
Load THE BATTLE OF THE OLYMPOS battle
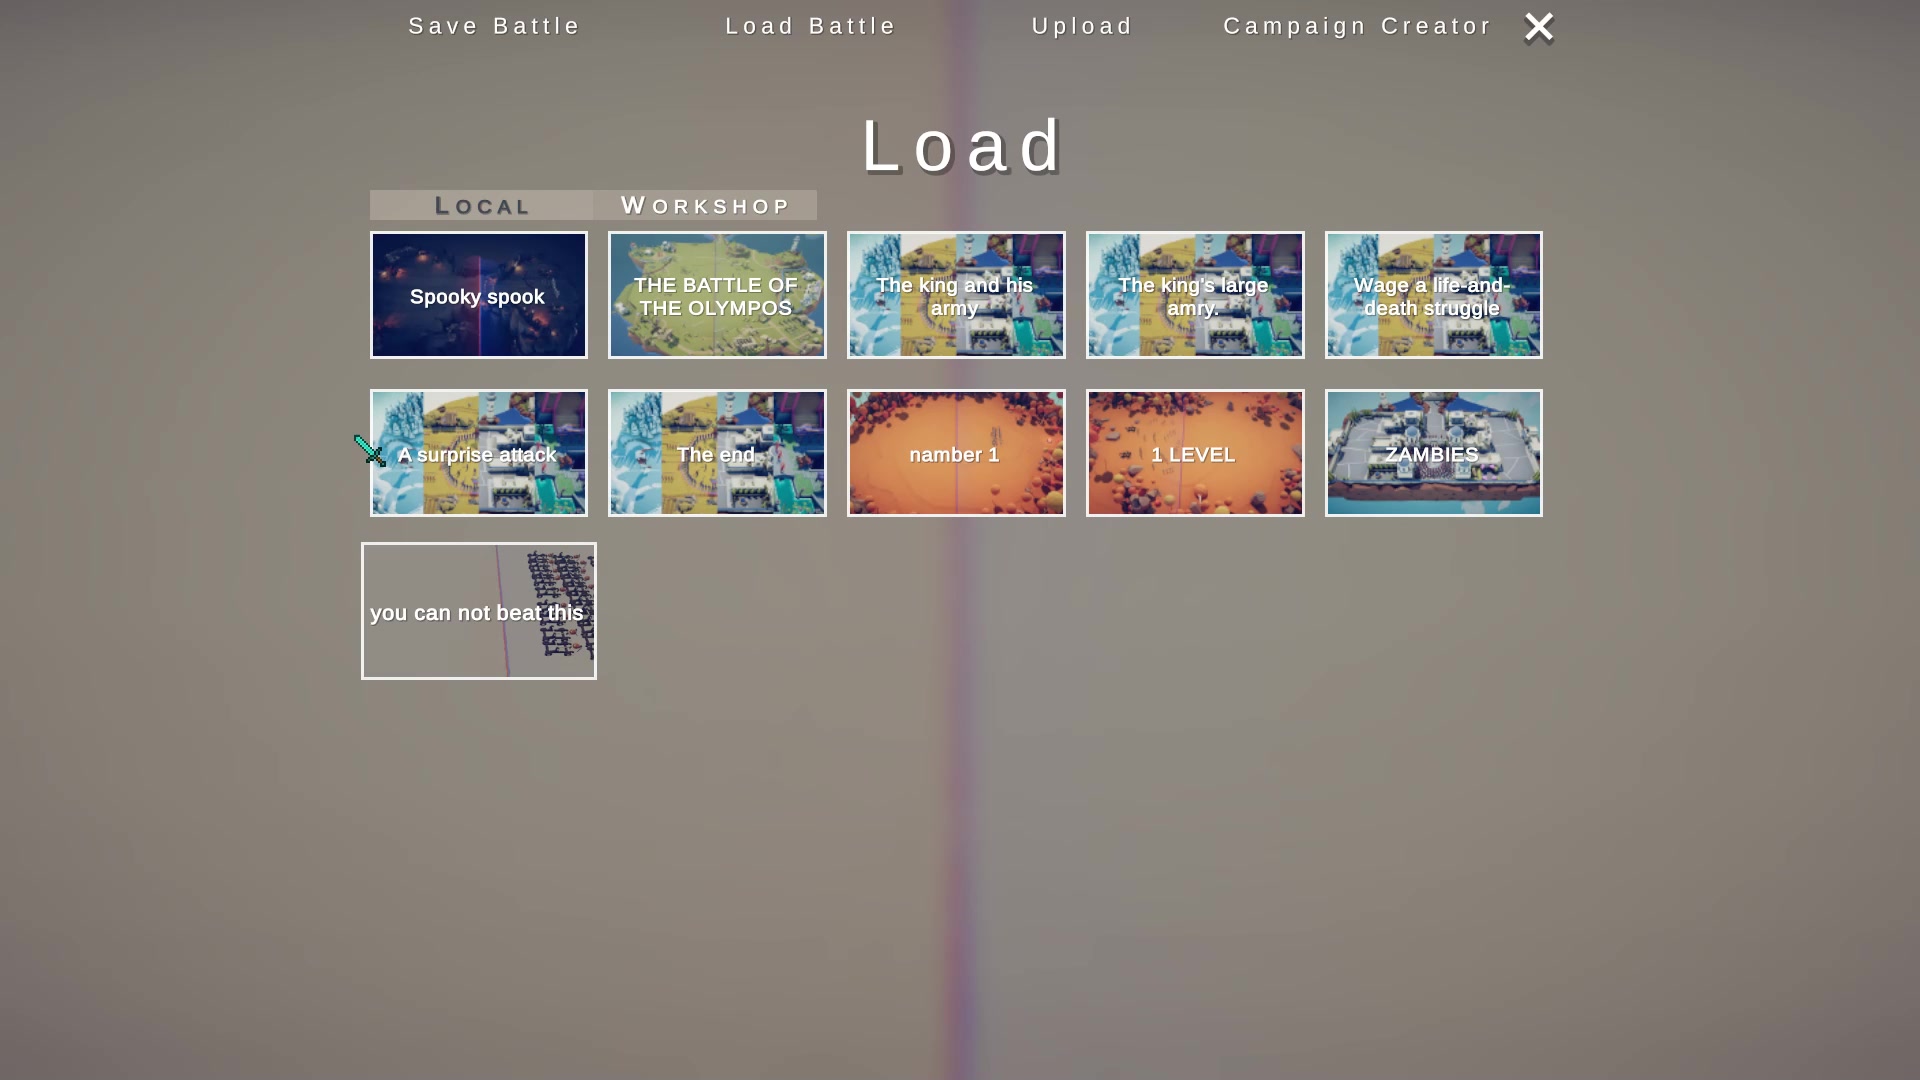coord(716,295)
